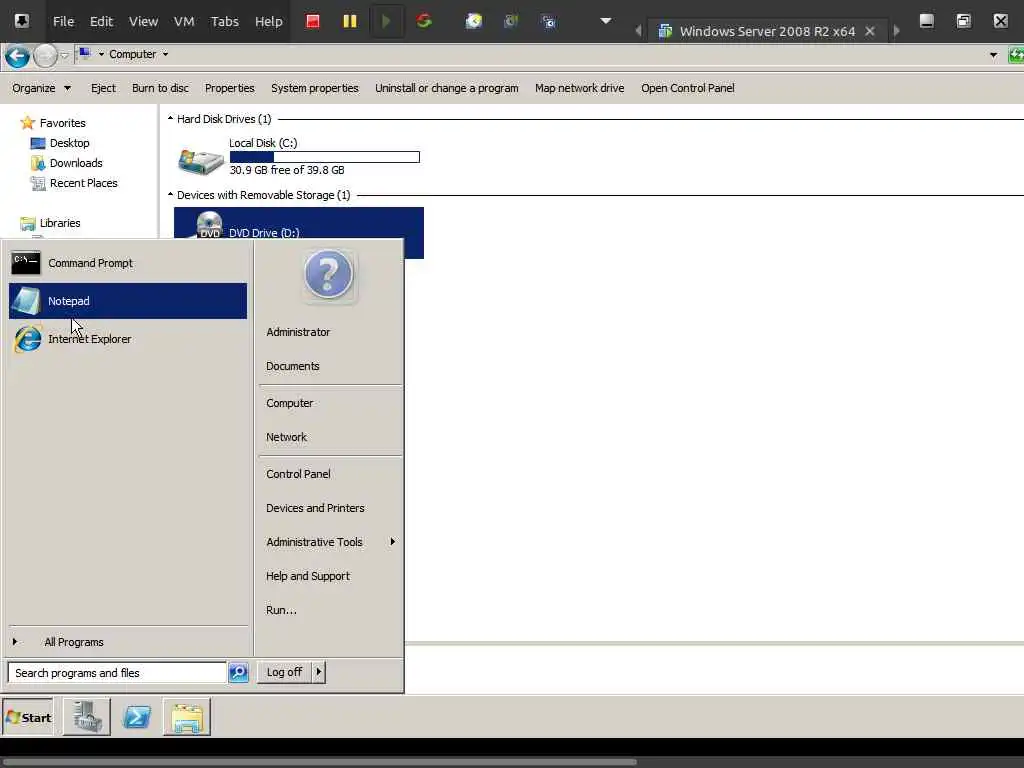The width and height of the screenshot is (1024, 768).
Task: Click the user account picture in Start menu
Action: (x=328, y=276)
